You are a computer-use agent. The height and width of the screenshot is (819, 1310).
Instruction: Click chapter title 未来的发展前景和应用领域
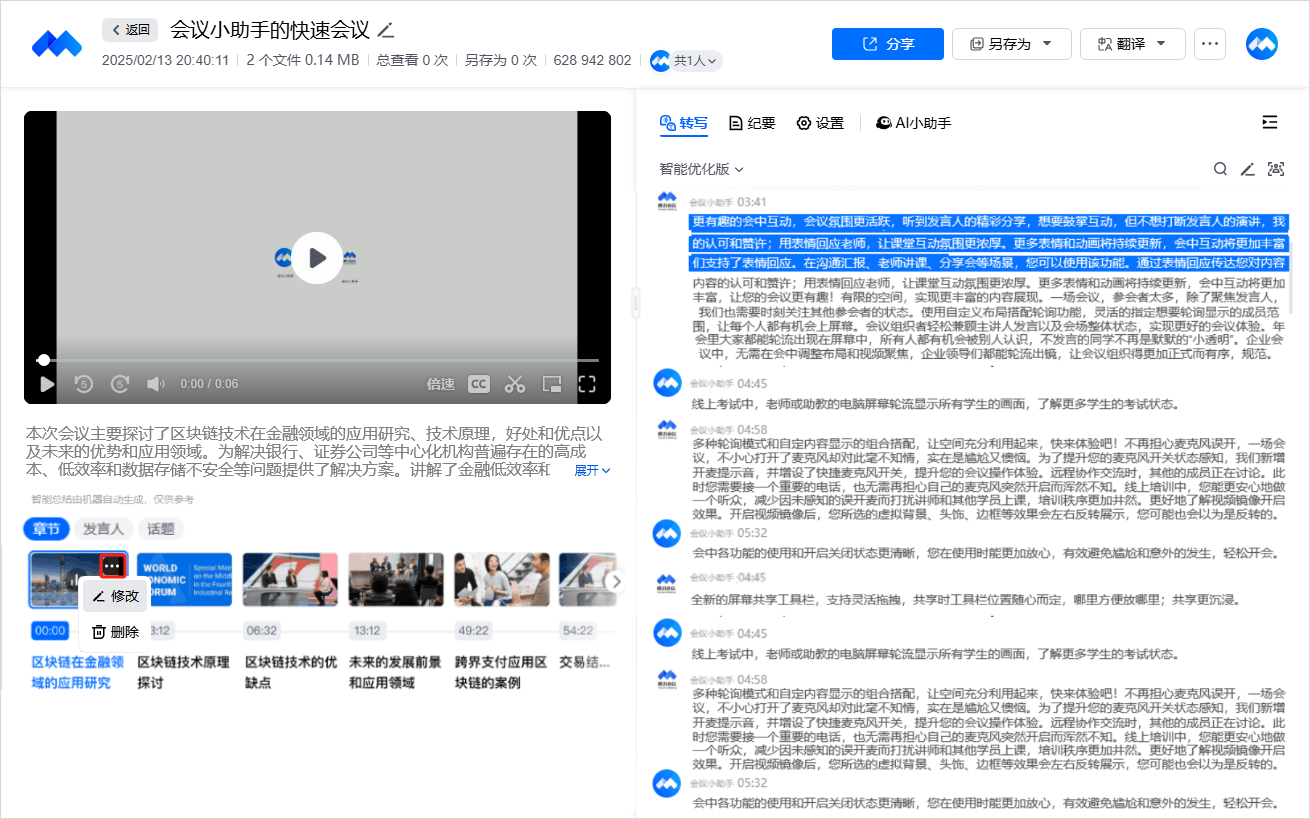coord(395,673)
